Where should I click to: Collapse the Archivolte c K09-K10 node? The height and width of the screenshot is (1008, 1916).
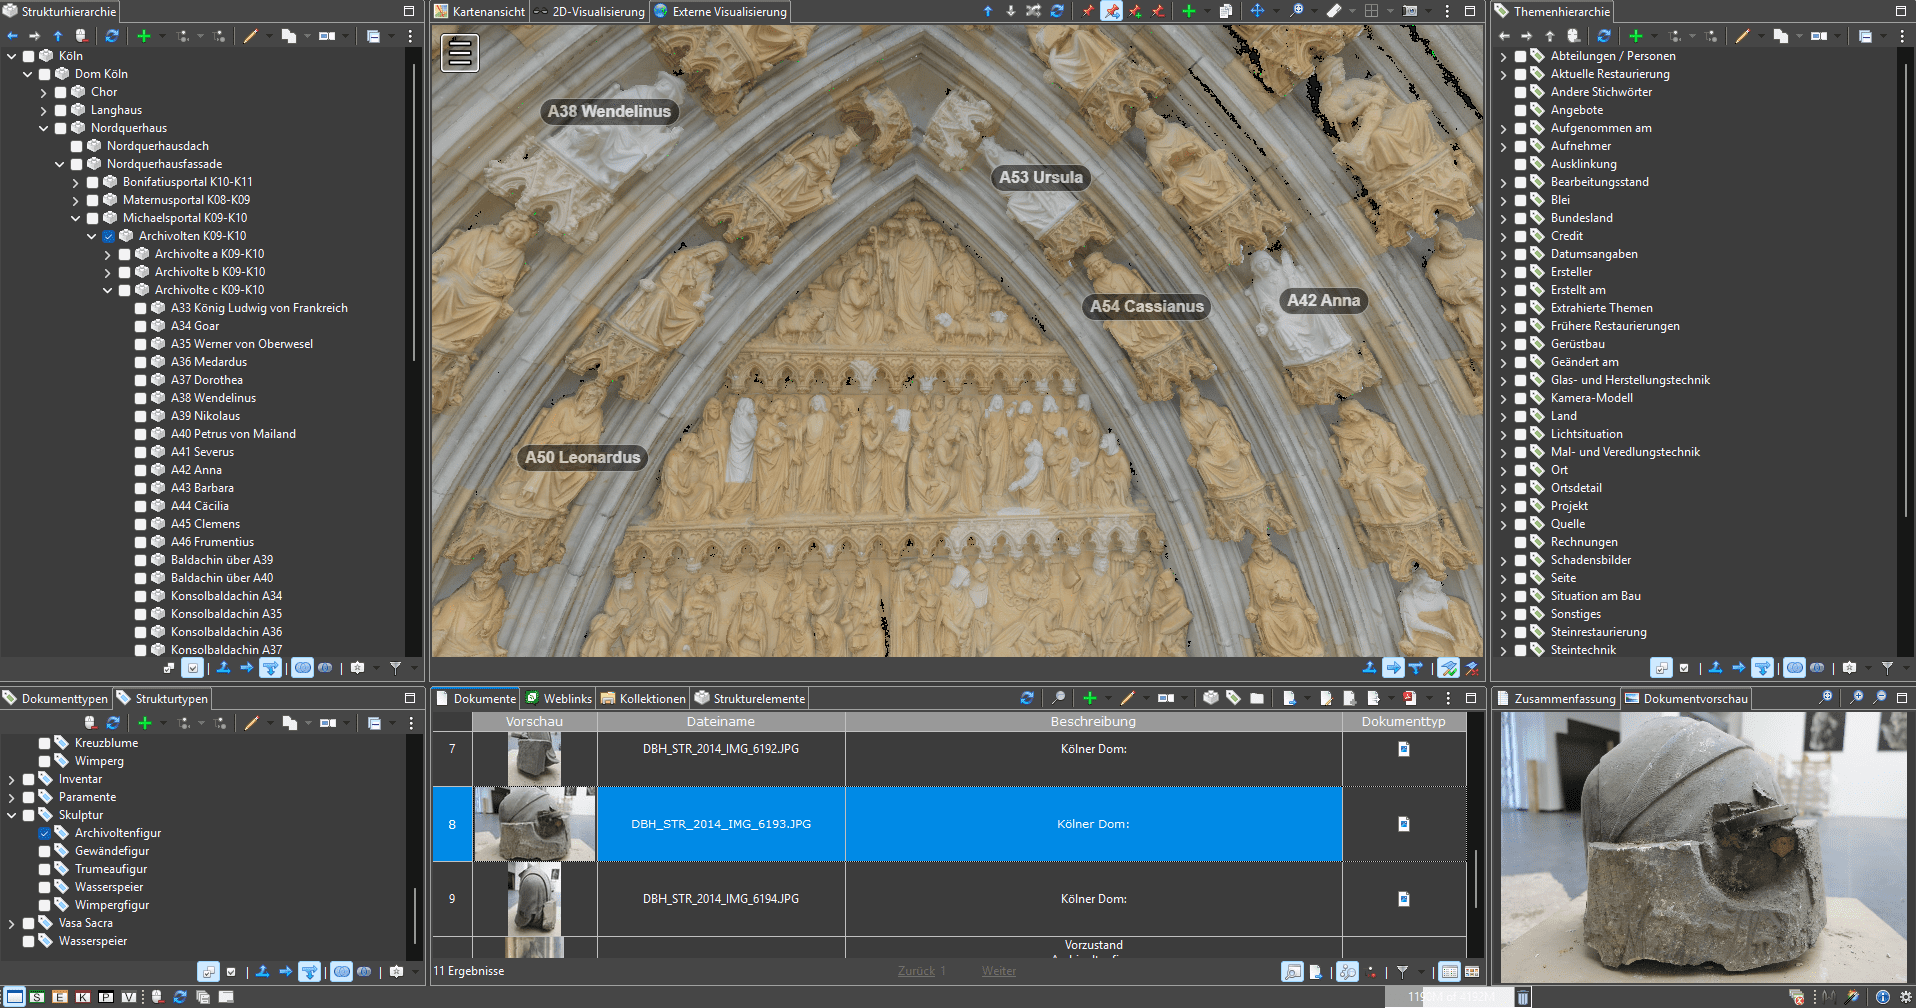107,290
